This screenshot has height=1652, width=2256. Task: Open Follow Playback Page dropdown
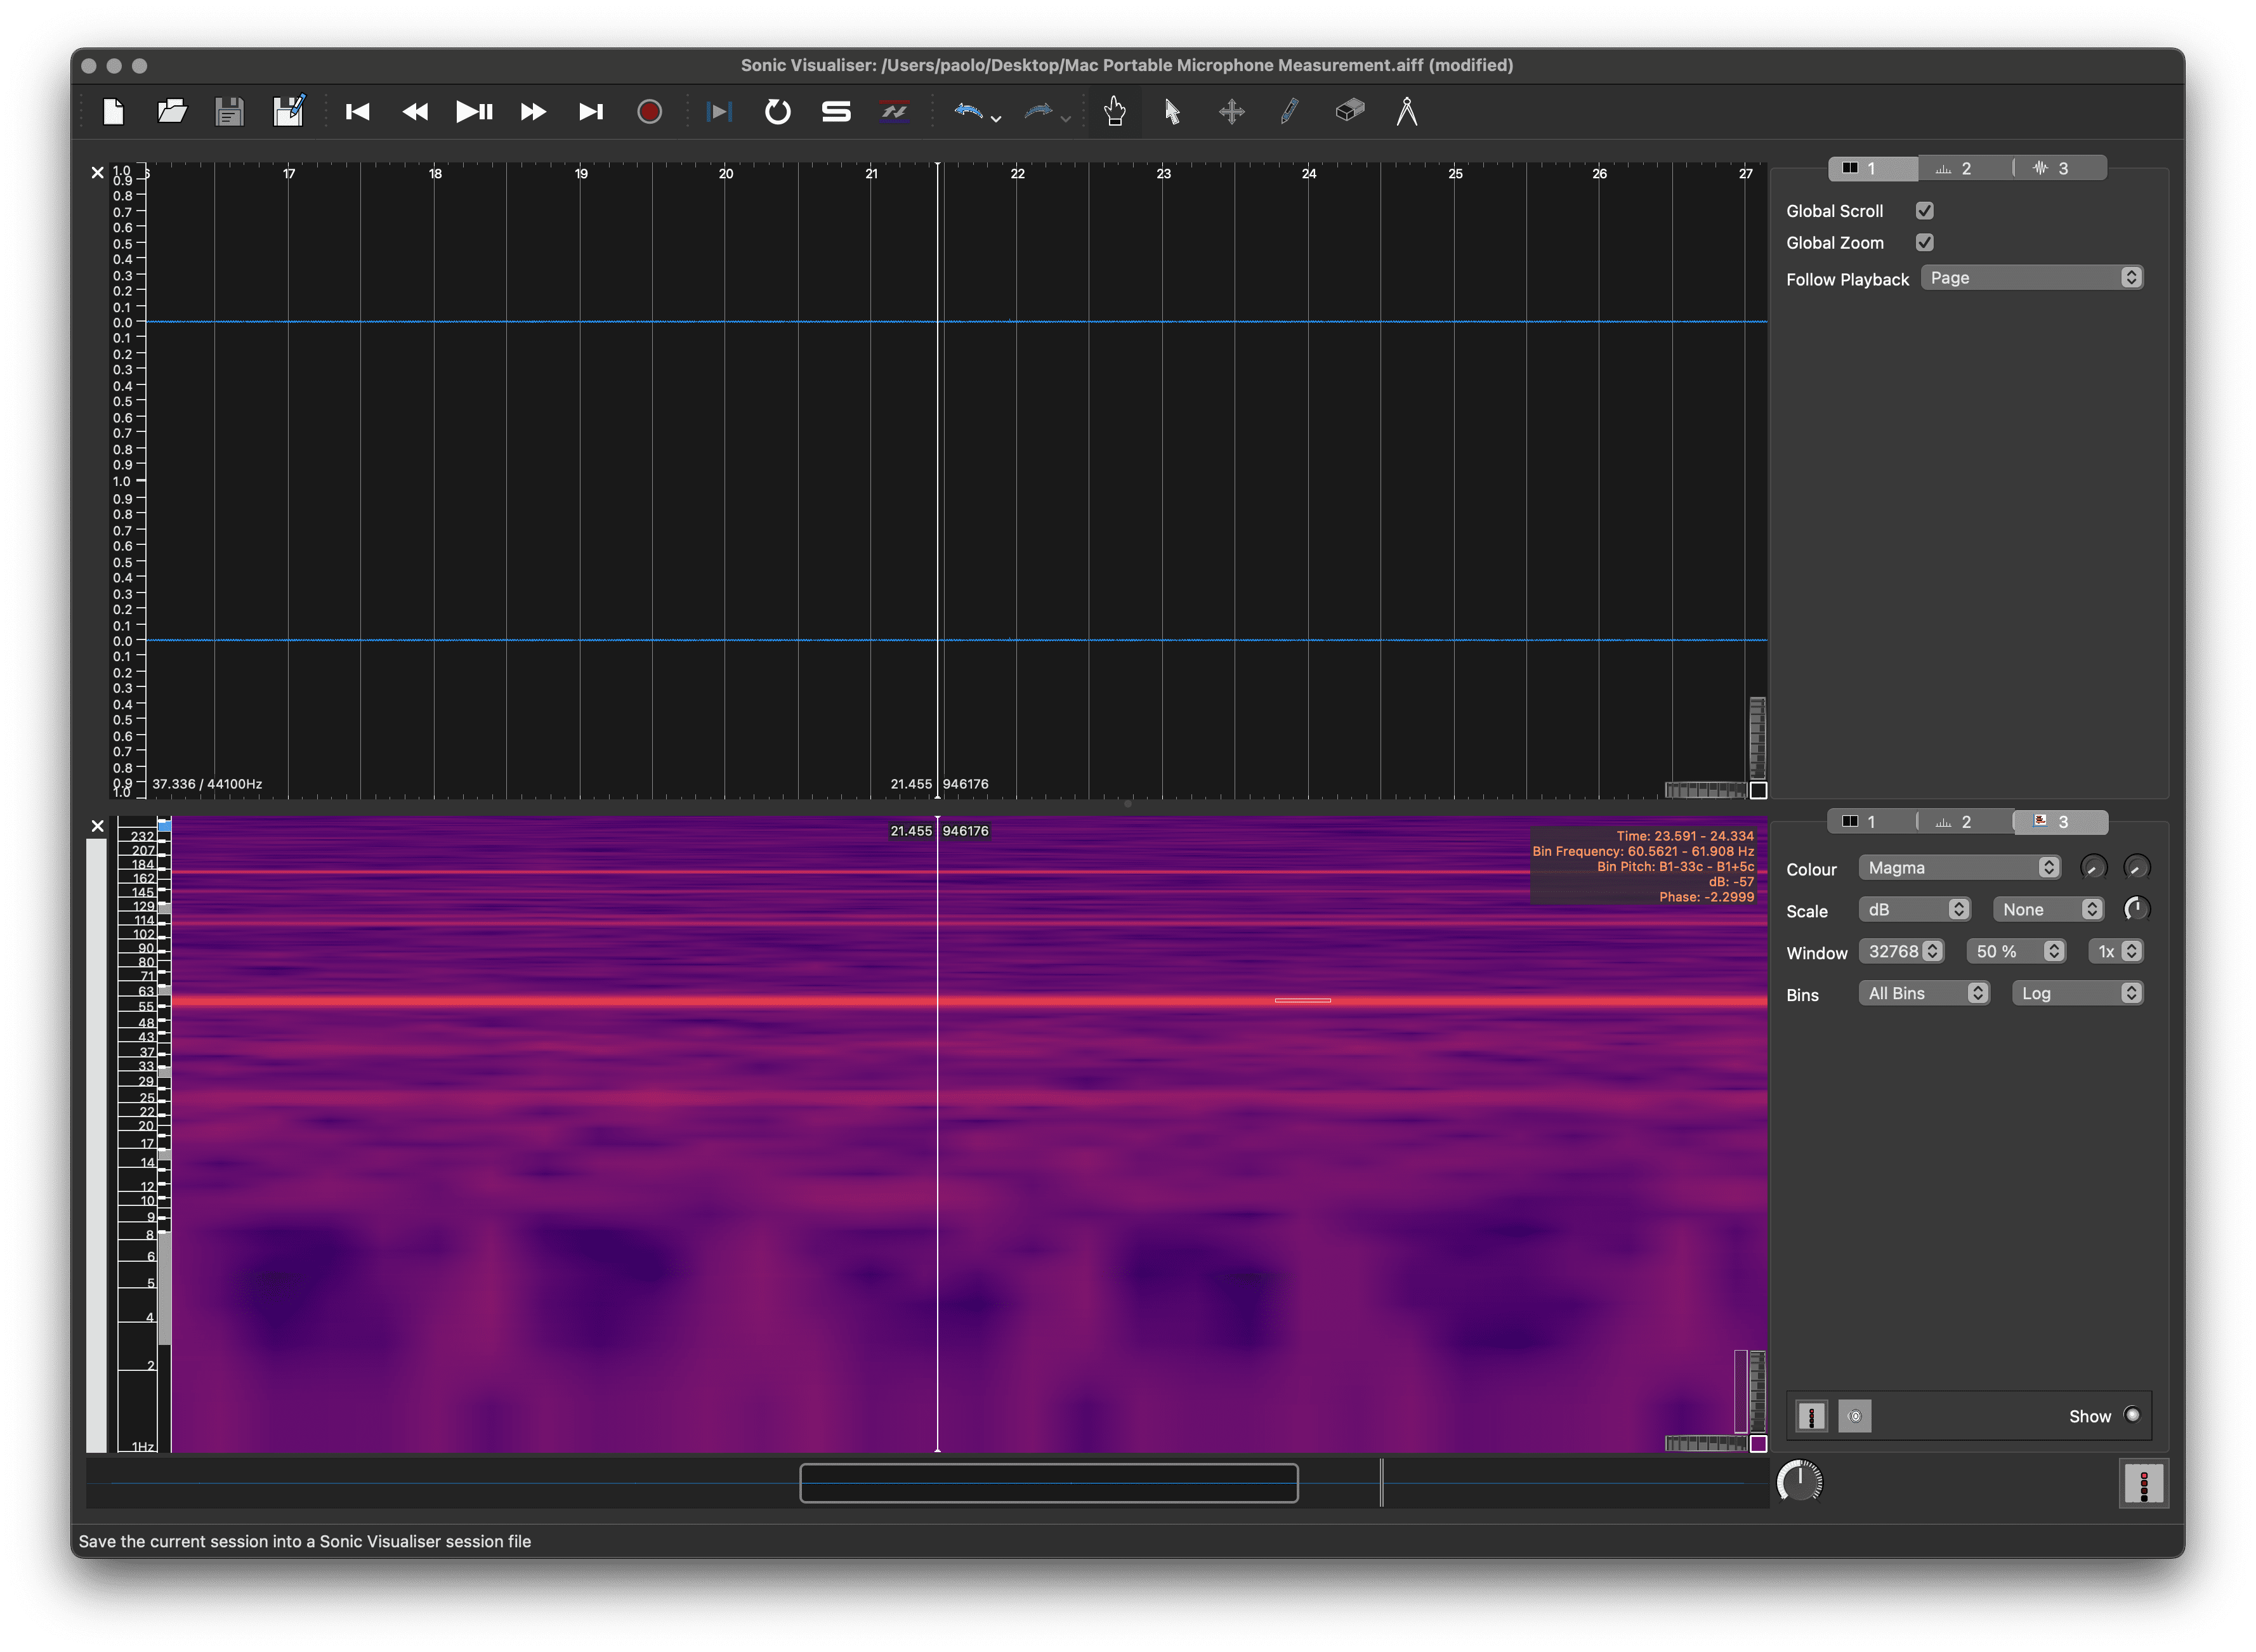pos(2031,278)
